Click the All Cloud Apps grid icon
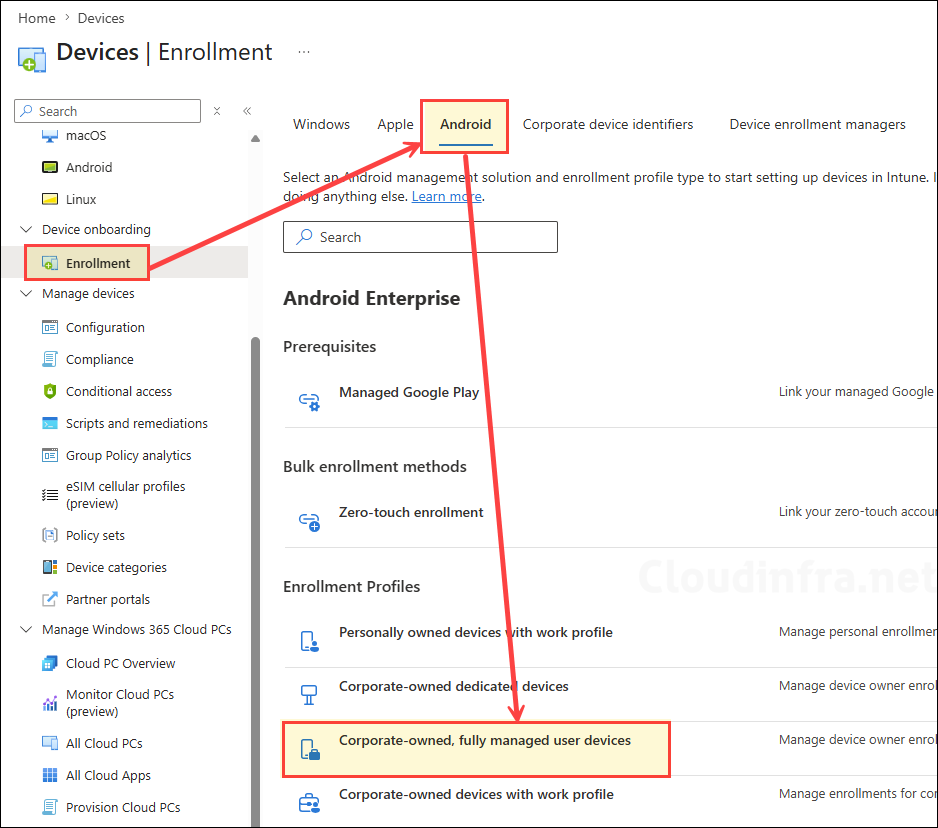The width and height of the screenshot is (938, 828). [50, 775]
